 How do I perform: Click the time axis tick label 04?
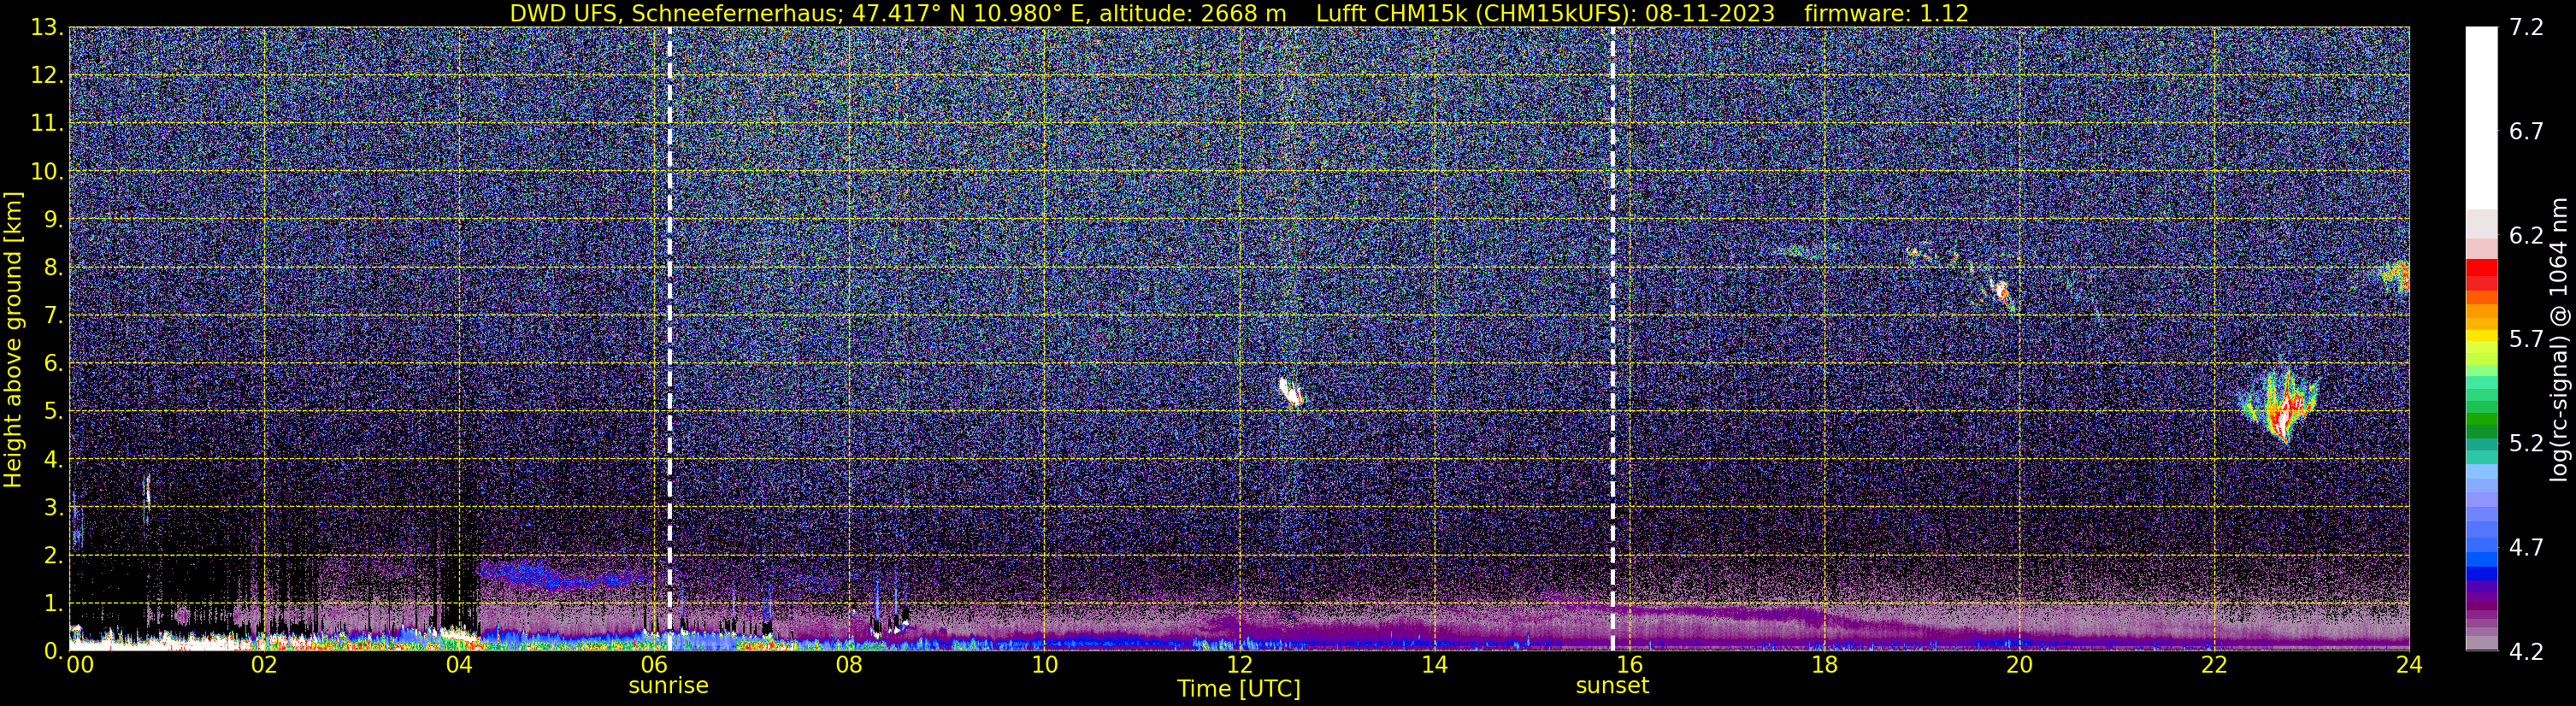tap(458, 666)
